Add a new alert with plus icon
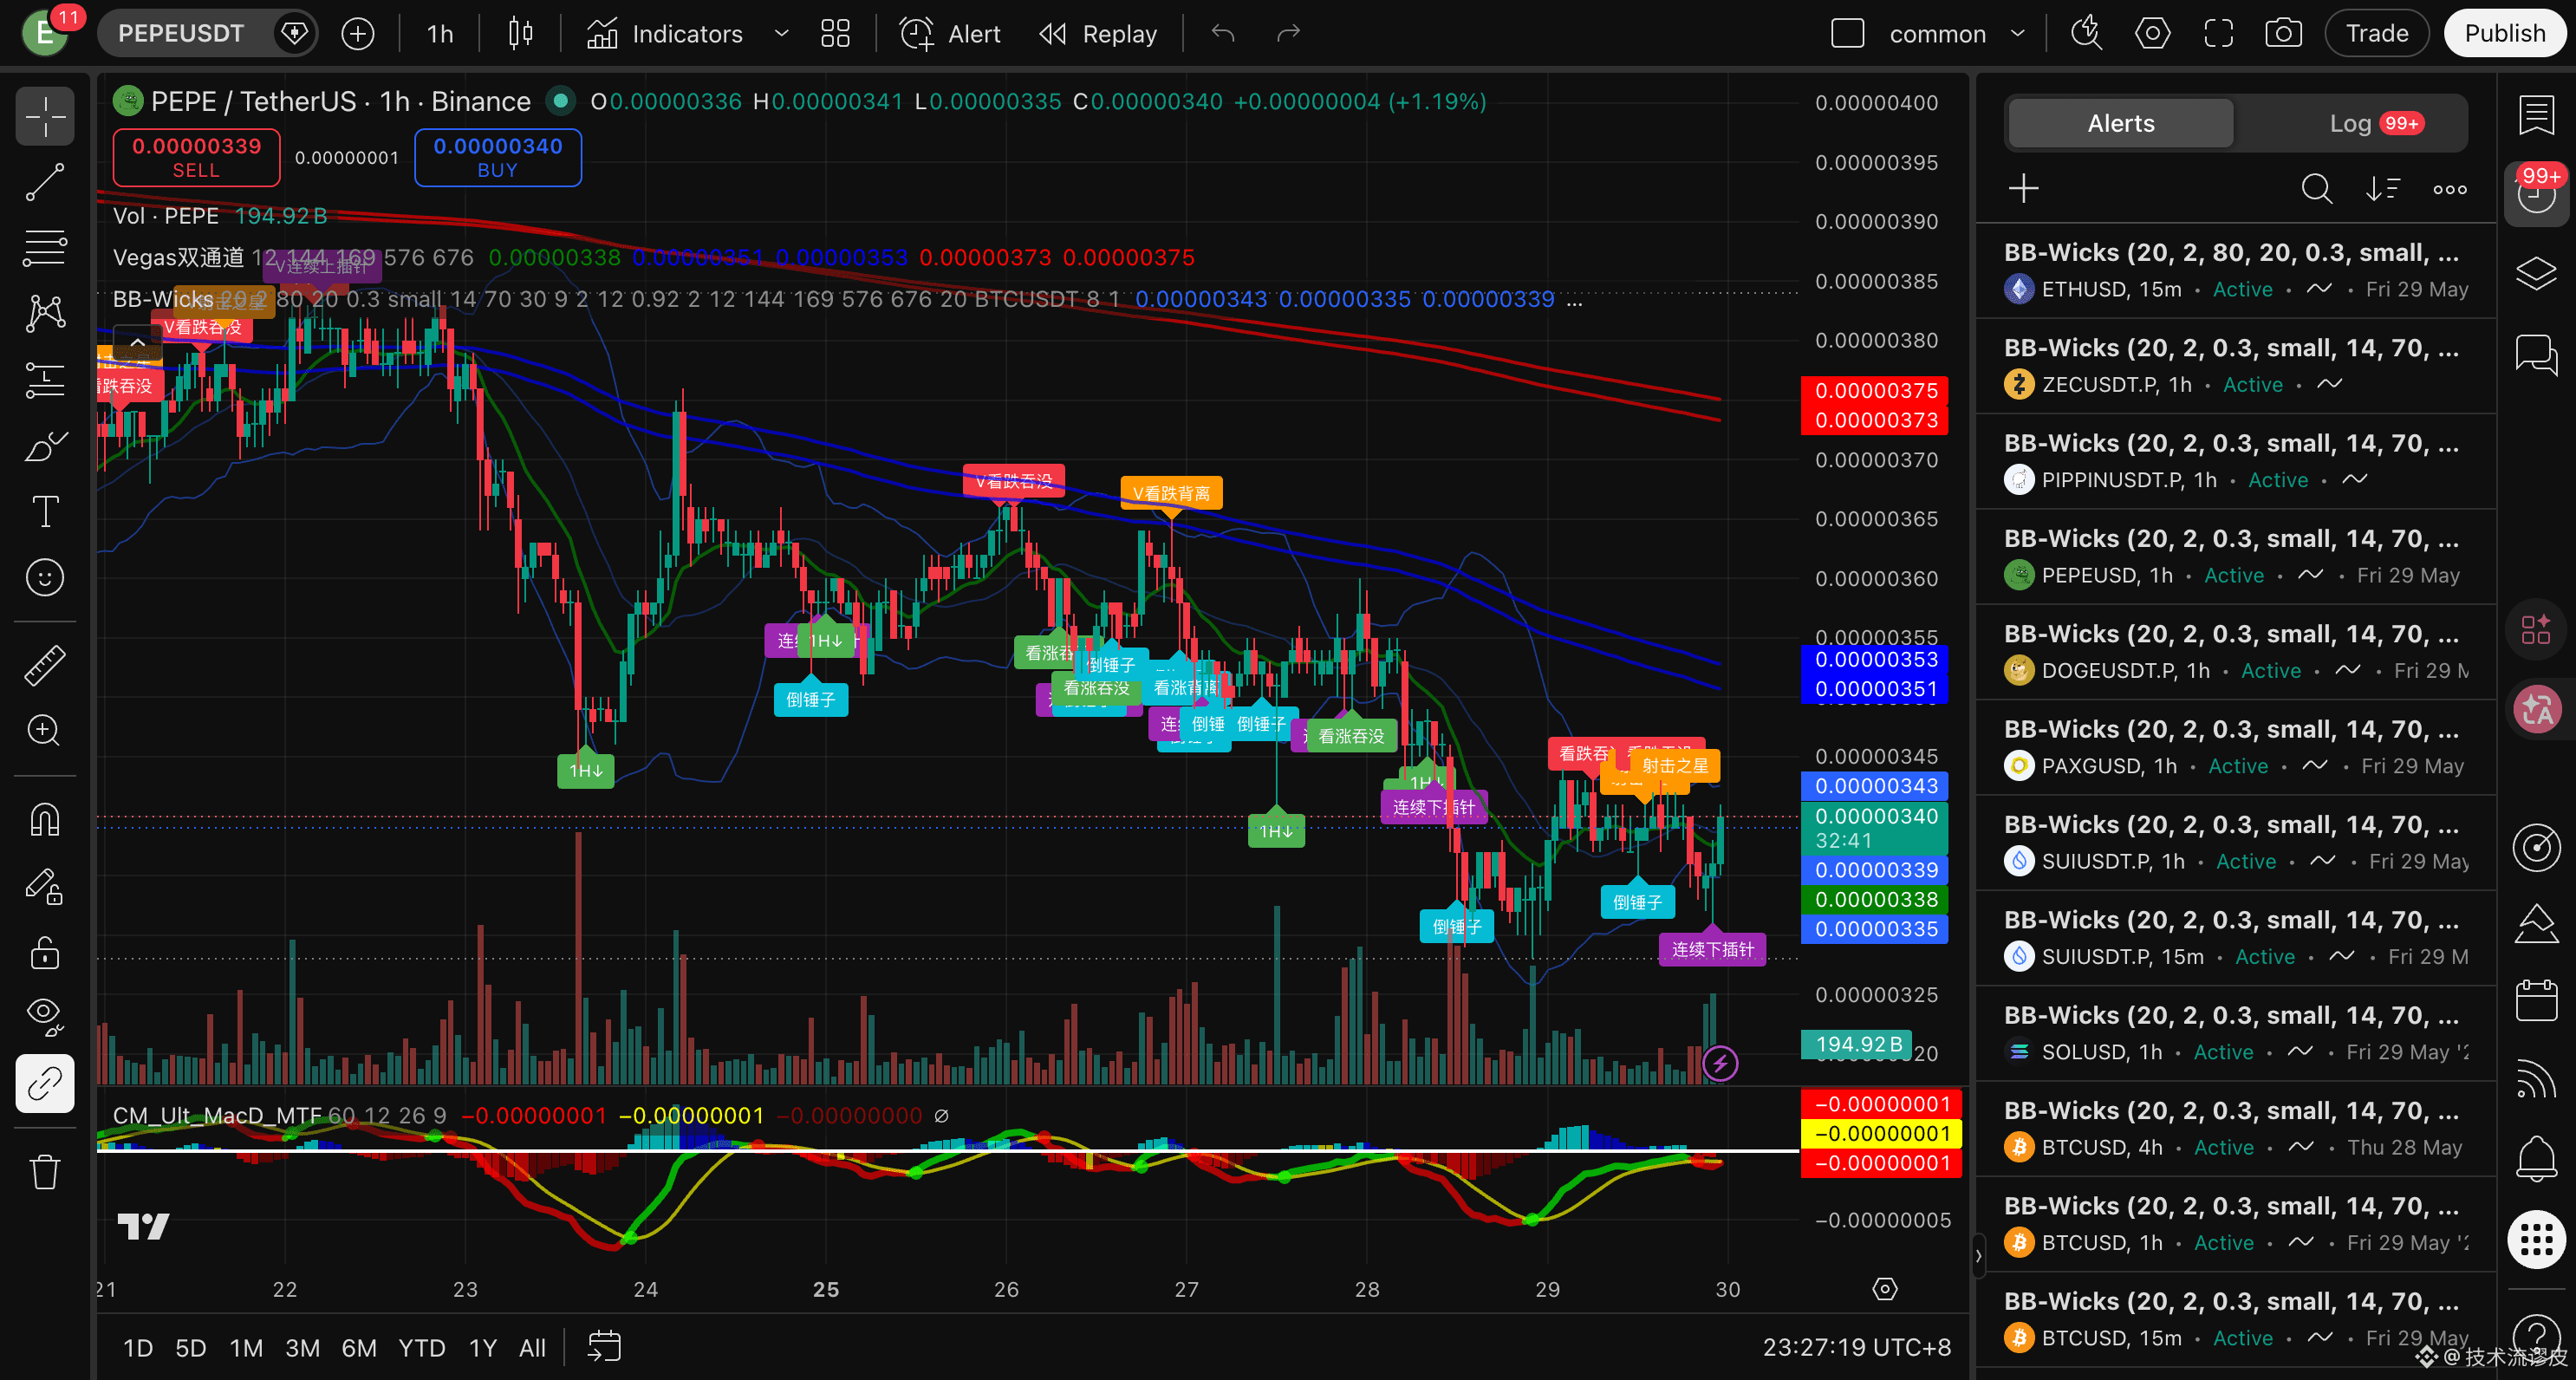Screen dimensions: 2576x1380 point(2024,189)
